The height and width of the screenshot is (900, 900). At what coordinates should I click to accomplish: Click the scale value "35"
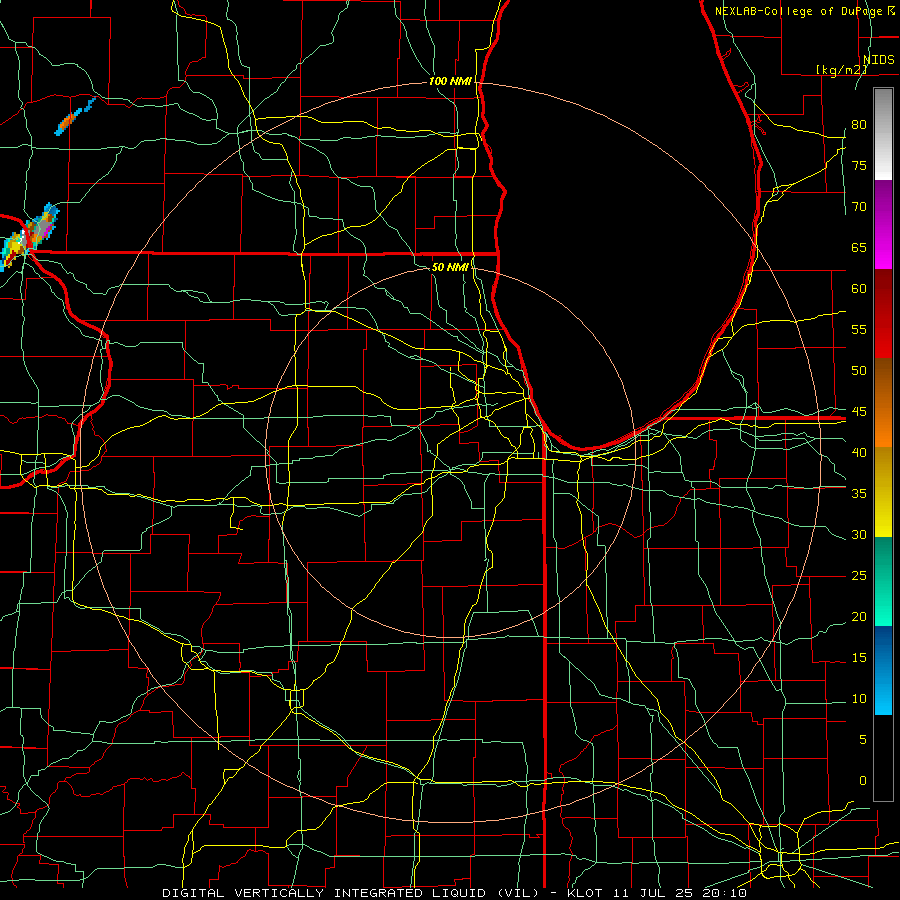click(859, 494)
